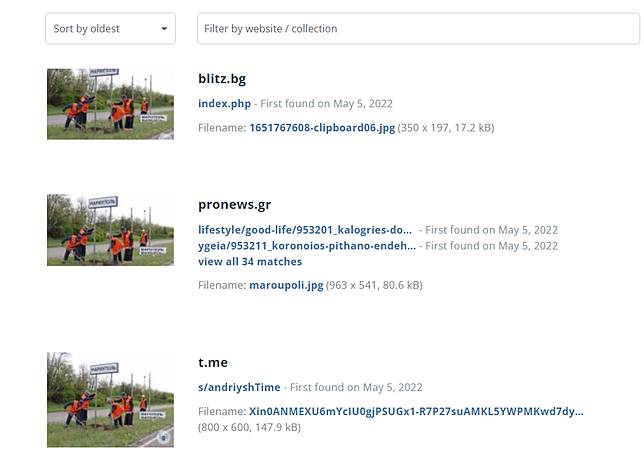
Task: Click the t.me domain heading
Action: coord(213,362)
